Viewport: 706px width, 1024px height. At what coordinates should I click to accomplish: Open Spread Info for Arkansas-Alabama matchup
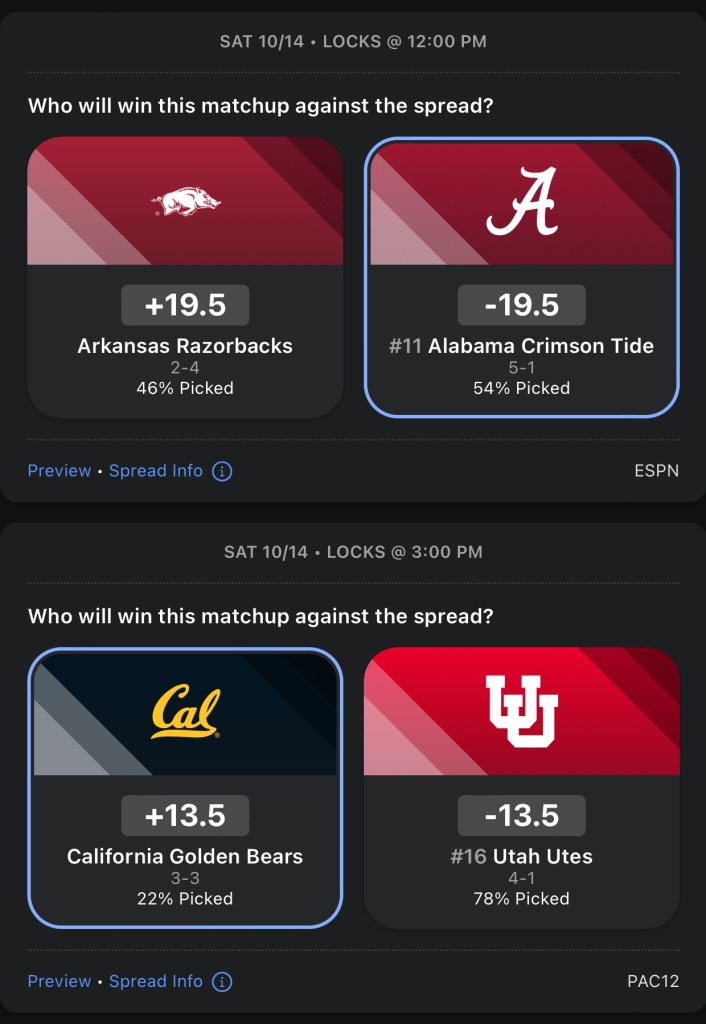156,471
